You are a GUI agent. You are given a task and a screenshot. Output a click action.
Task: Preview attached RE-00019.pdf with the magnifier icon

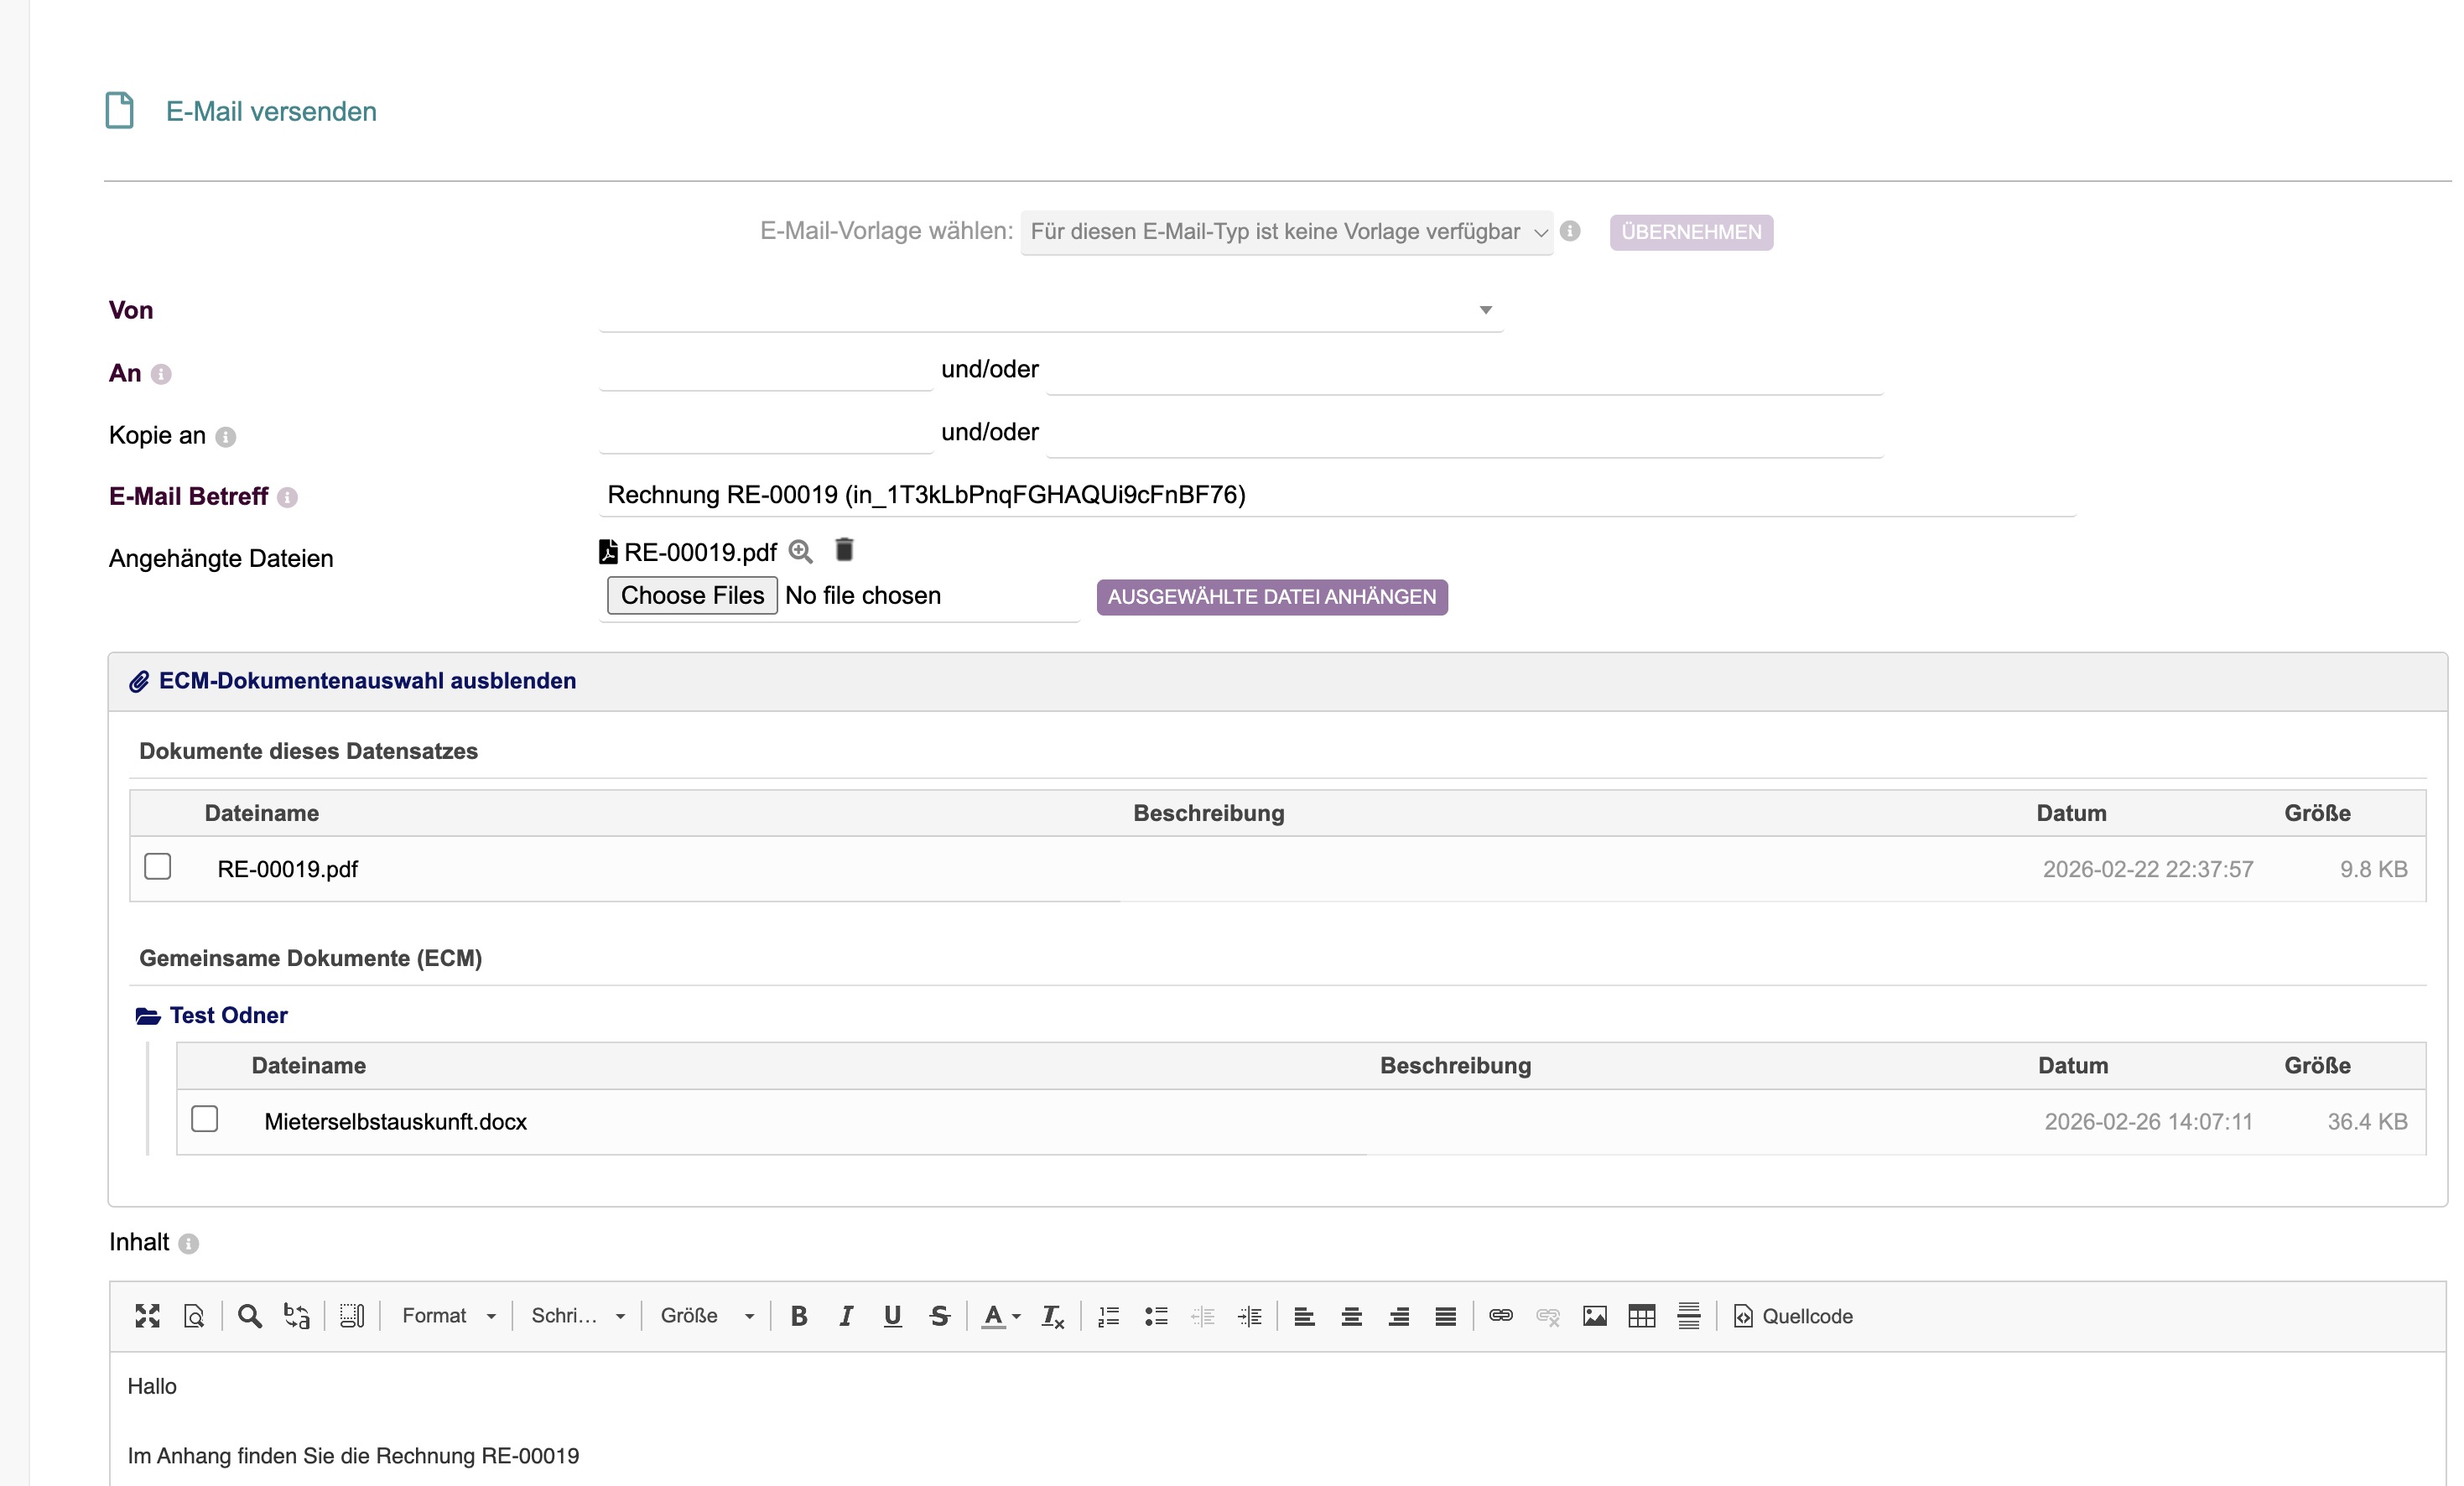point(800,552)
